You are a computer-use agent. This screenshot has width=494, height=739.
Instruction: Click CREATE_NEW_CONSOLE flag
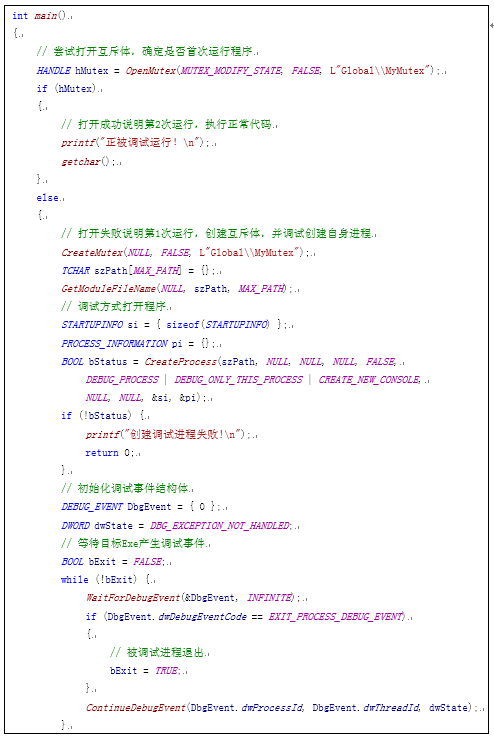tap(369, 379)
